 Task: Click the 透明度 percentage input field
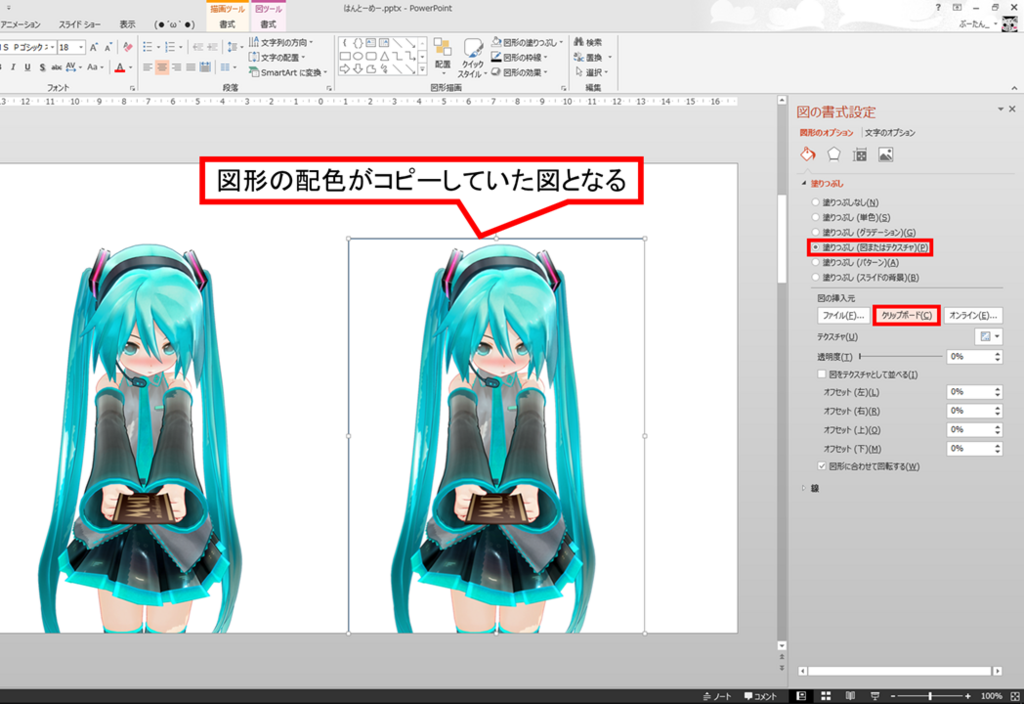coord(970,357)
